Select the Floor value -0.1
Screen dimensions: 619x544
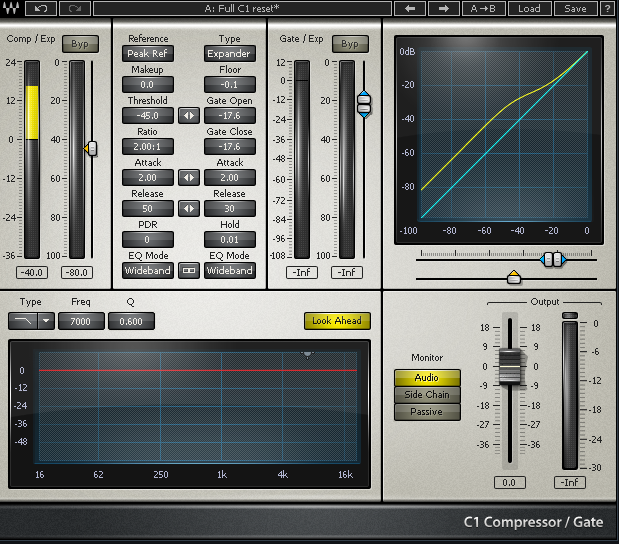pyautogui.click(x=230, y=84)
